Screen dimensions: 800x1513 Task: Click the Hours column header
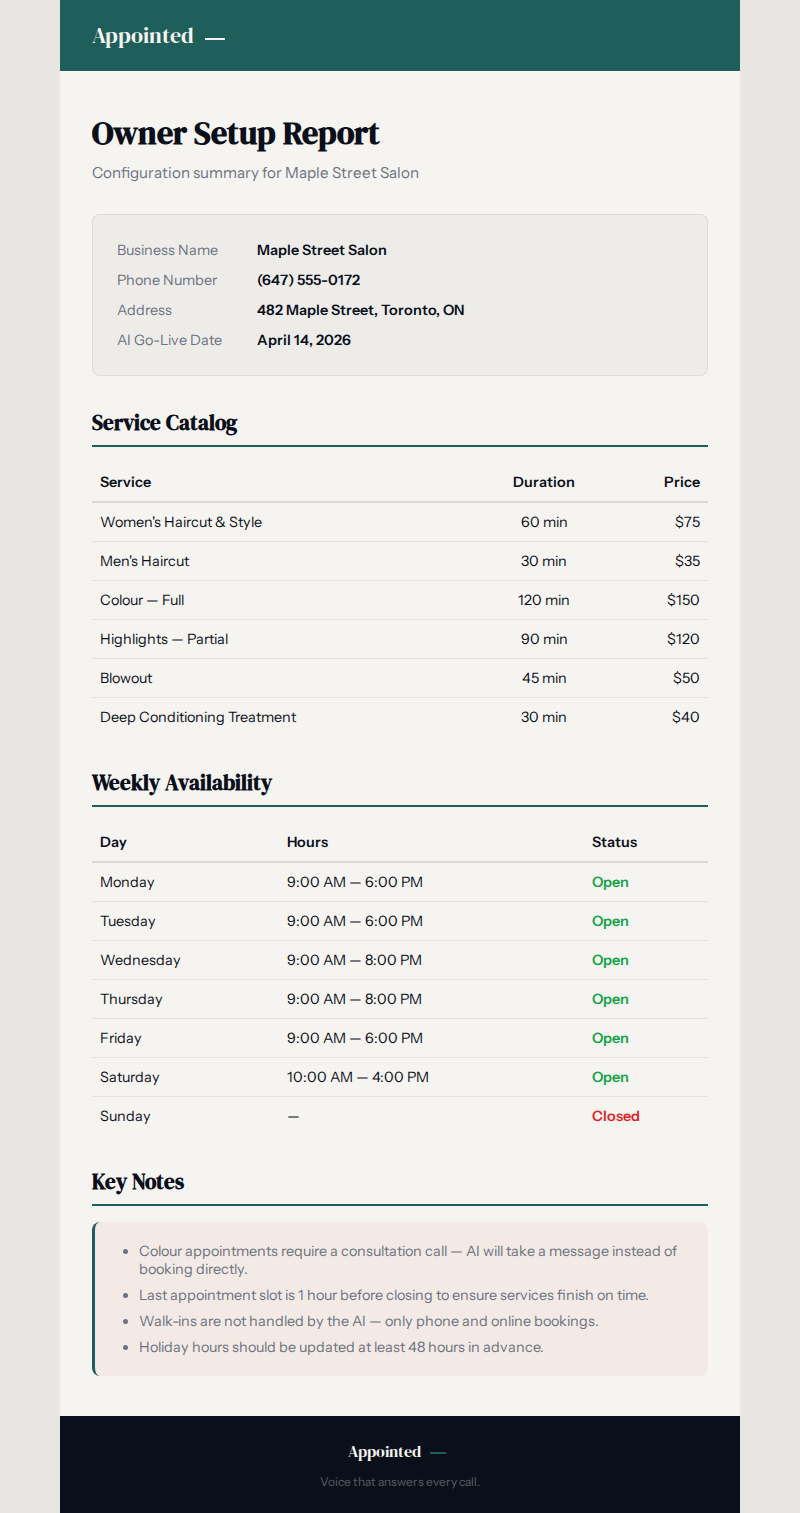[x=307, y=842]
